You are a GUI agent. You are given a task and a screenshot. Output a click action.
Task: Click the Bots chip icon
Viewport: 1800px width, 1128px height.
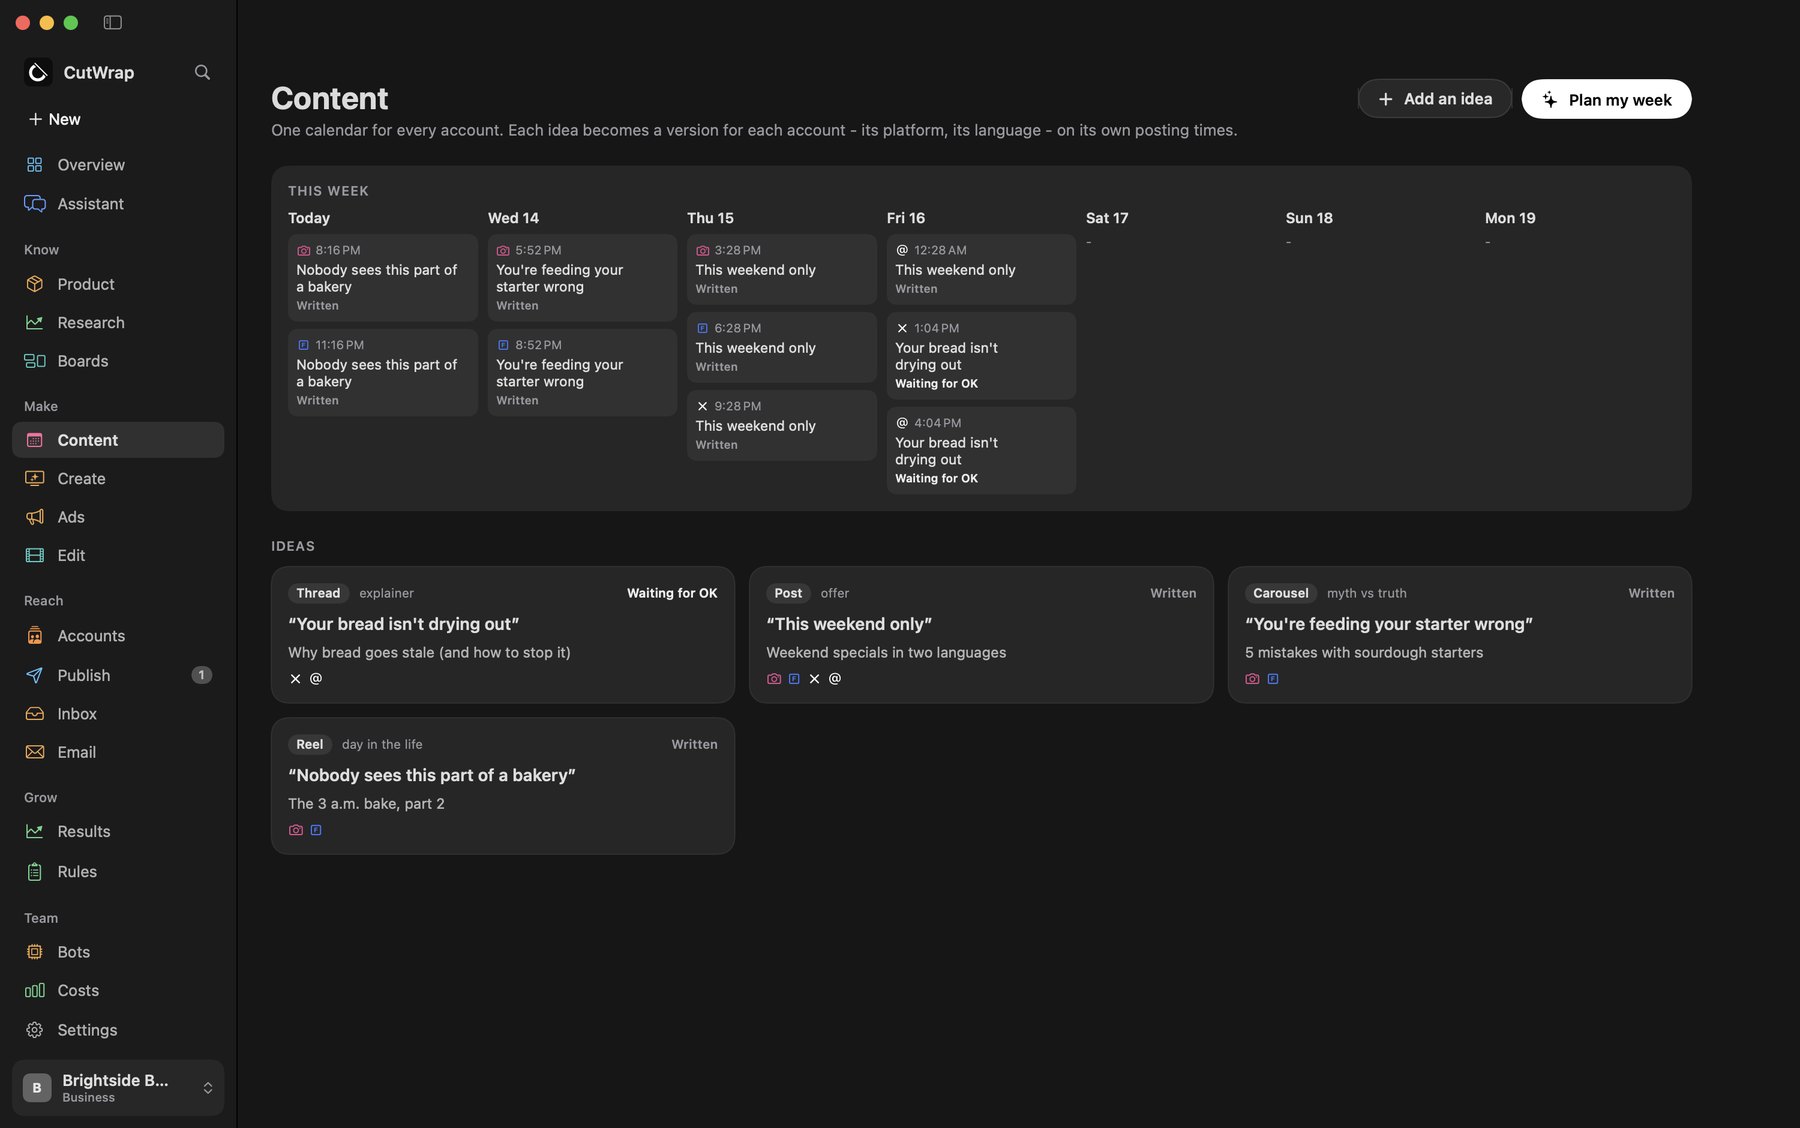(35, 952)
